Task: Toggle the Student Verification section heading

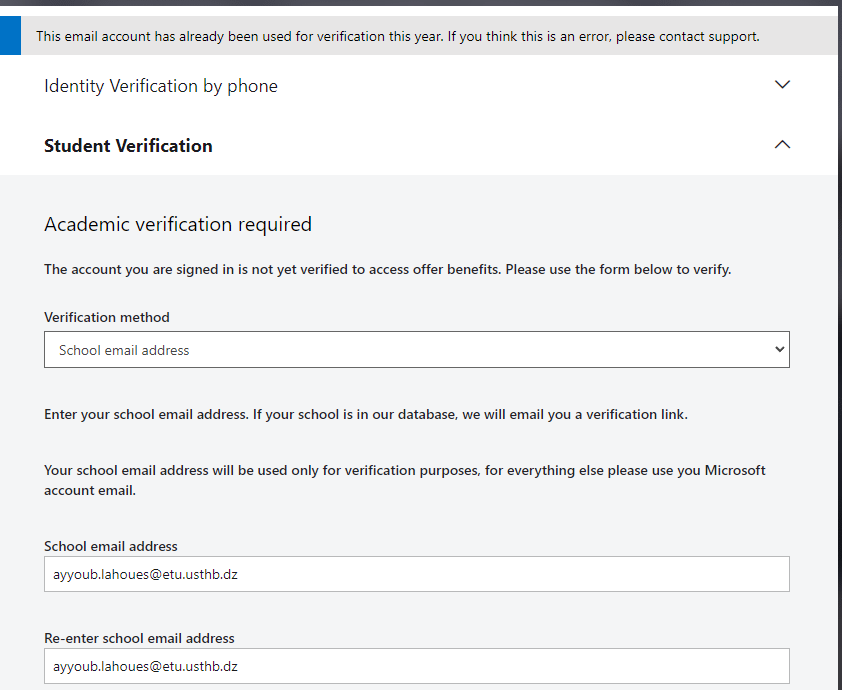Action: point(128,146)
